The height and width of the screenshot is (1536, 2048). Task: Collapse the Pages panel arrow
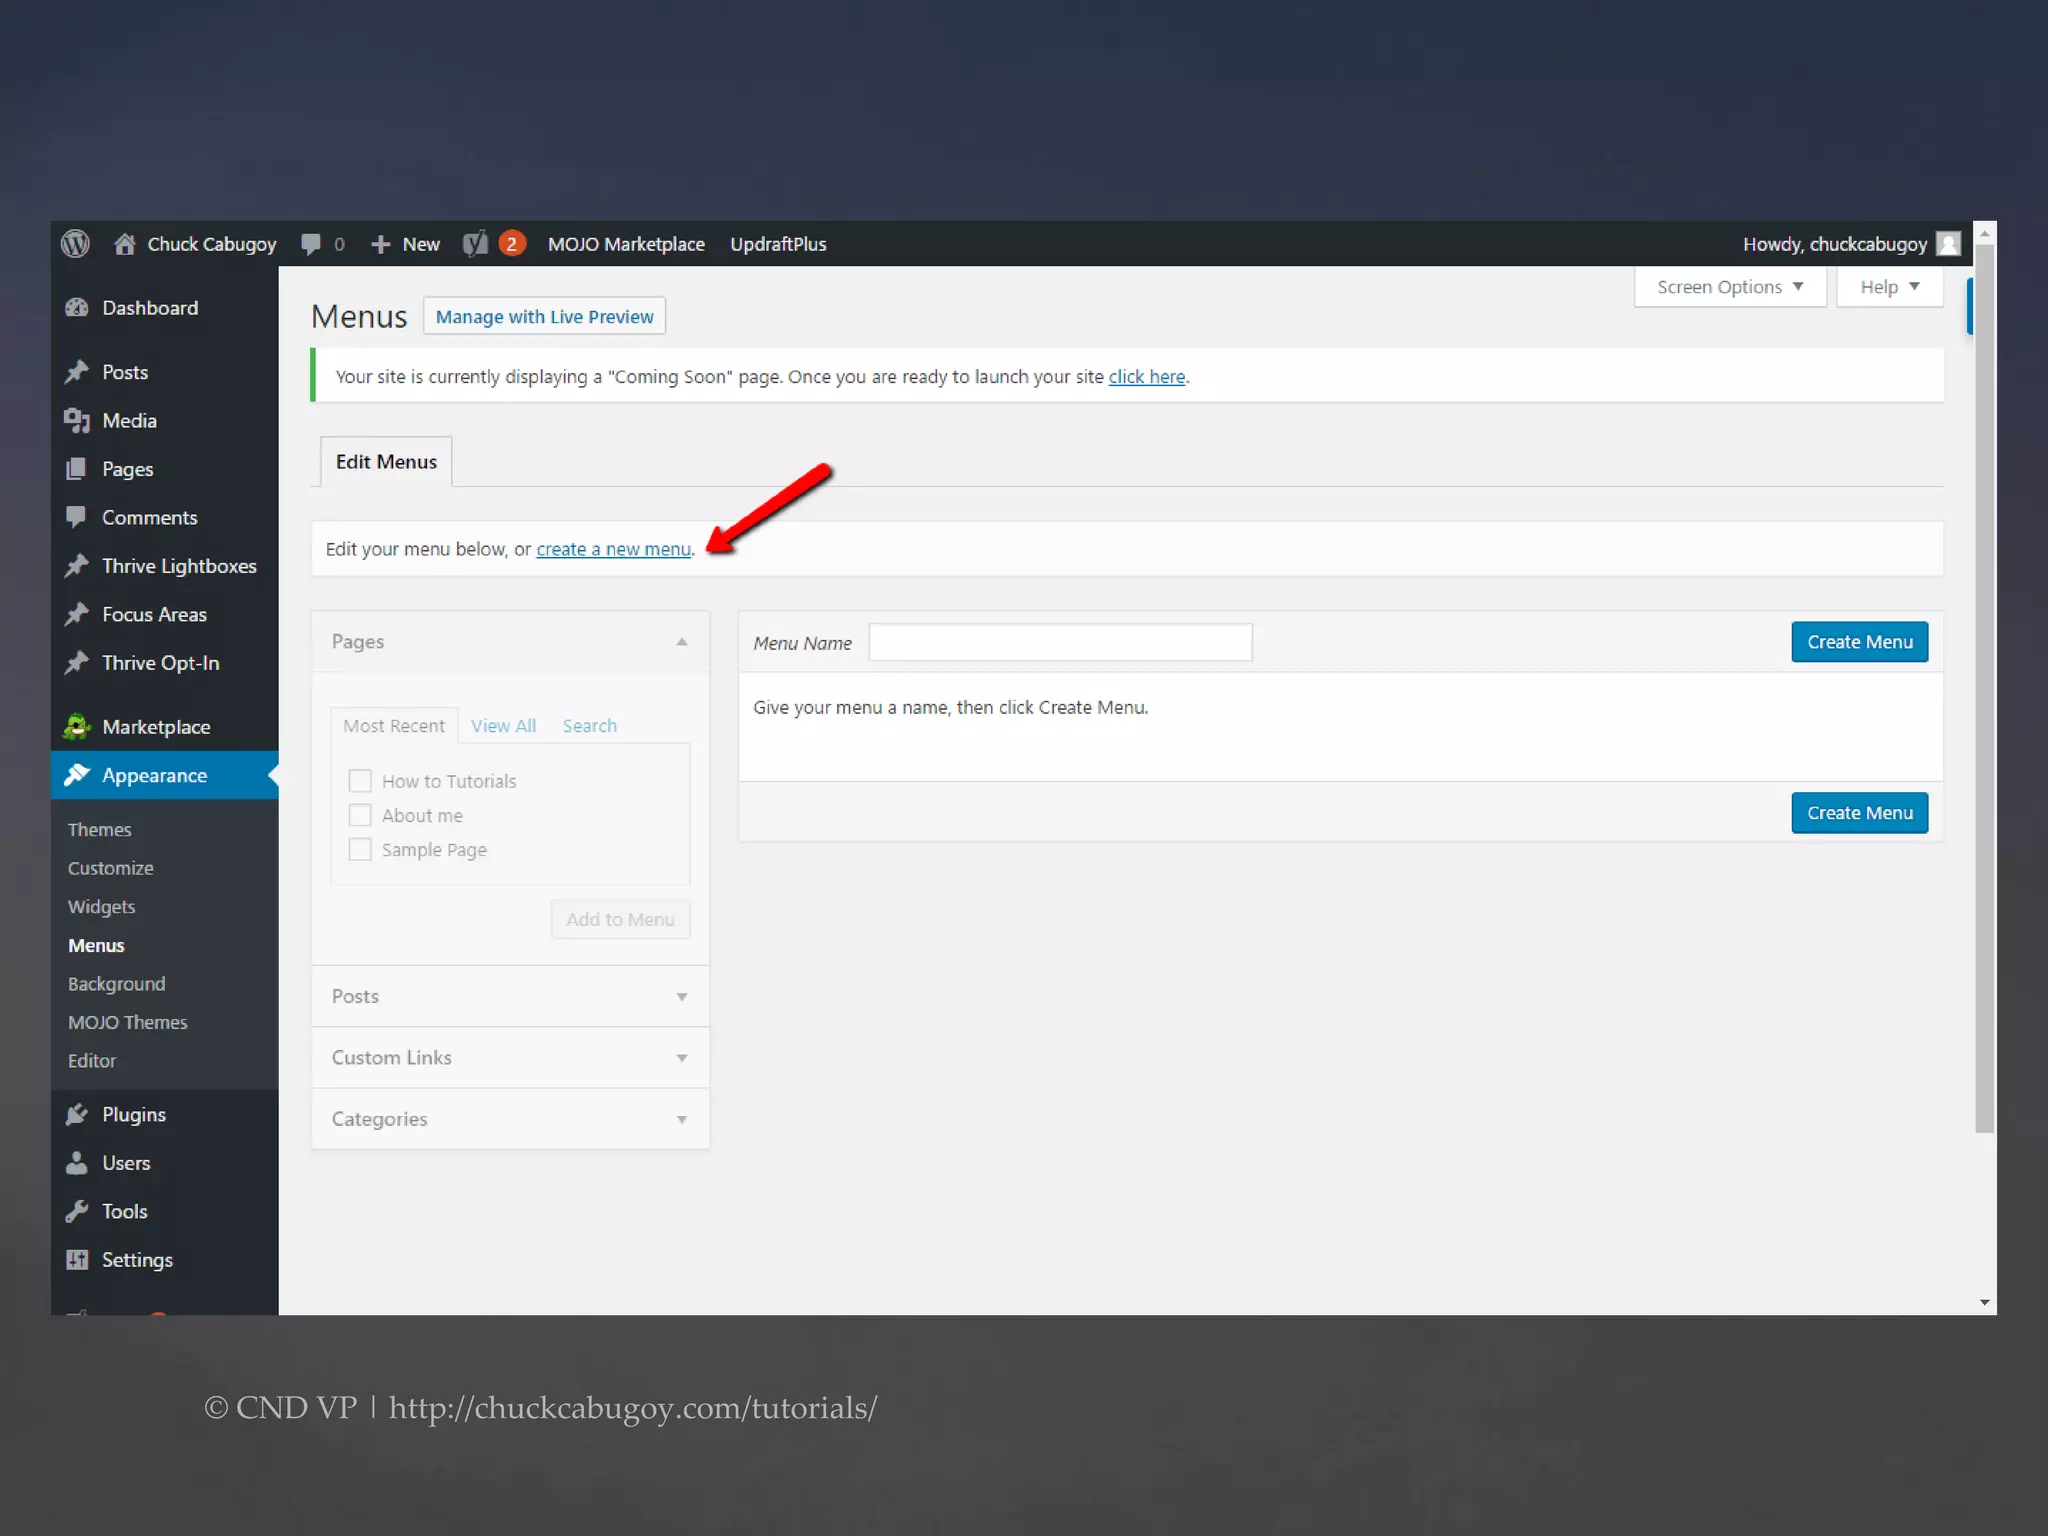coord(682,642)
